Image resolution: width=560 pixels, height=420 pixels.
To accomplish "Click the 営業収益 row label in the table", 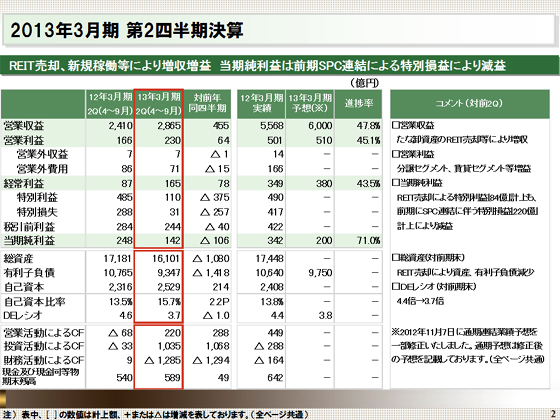I will [x=24, y=126].
